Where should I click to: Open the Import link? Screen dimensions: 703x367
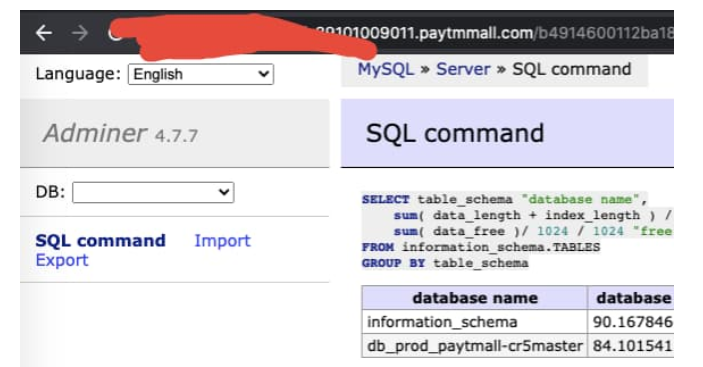(x=222, y=241)
